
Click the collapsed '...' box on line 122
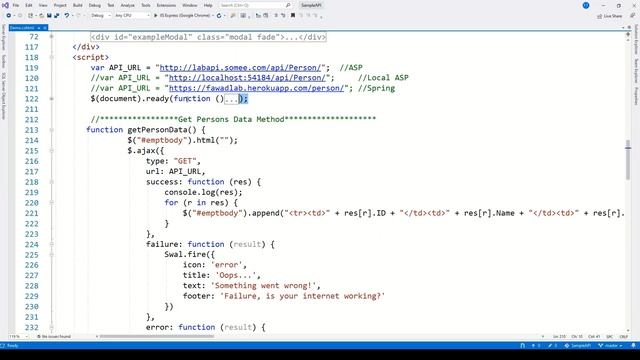(x=231, y=99)
